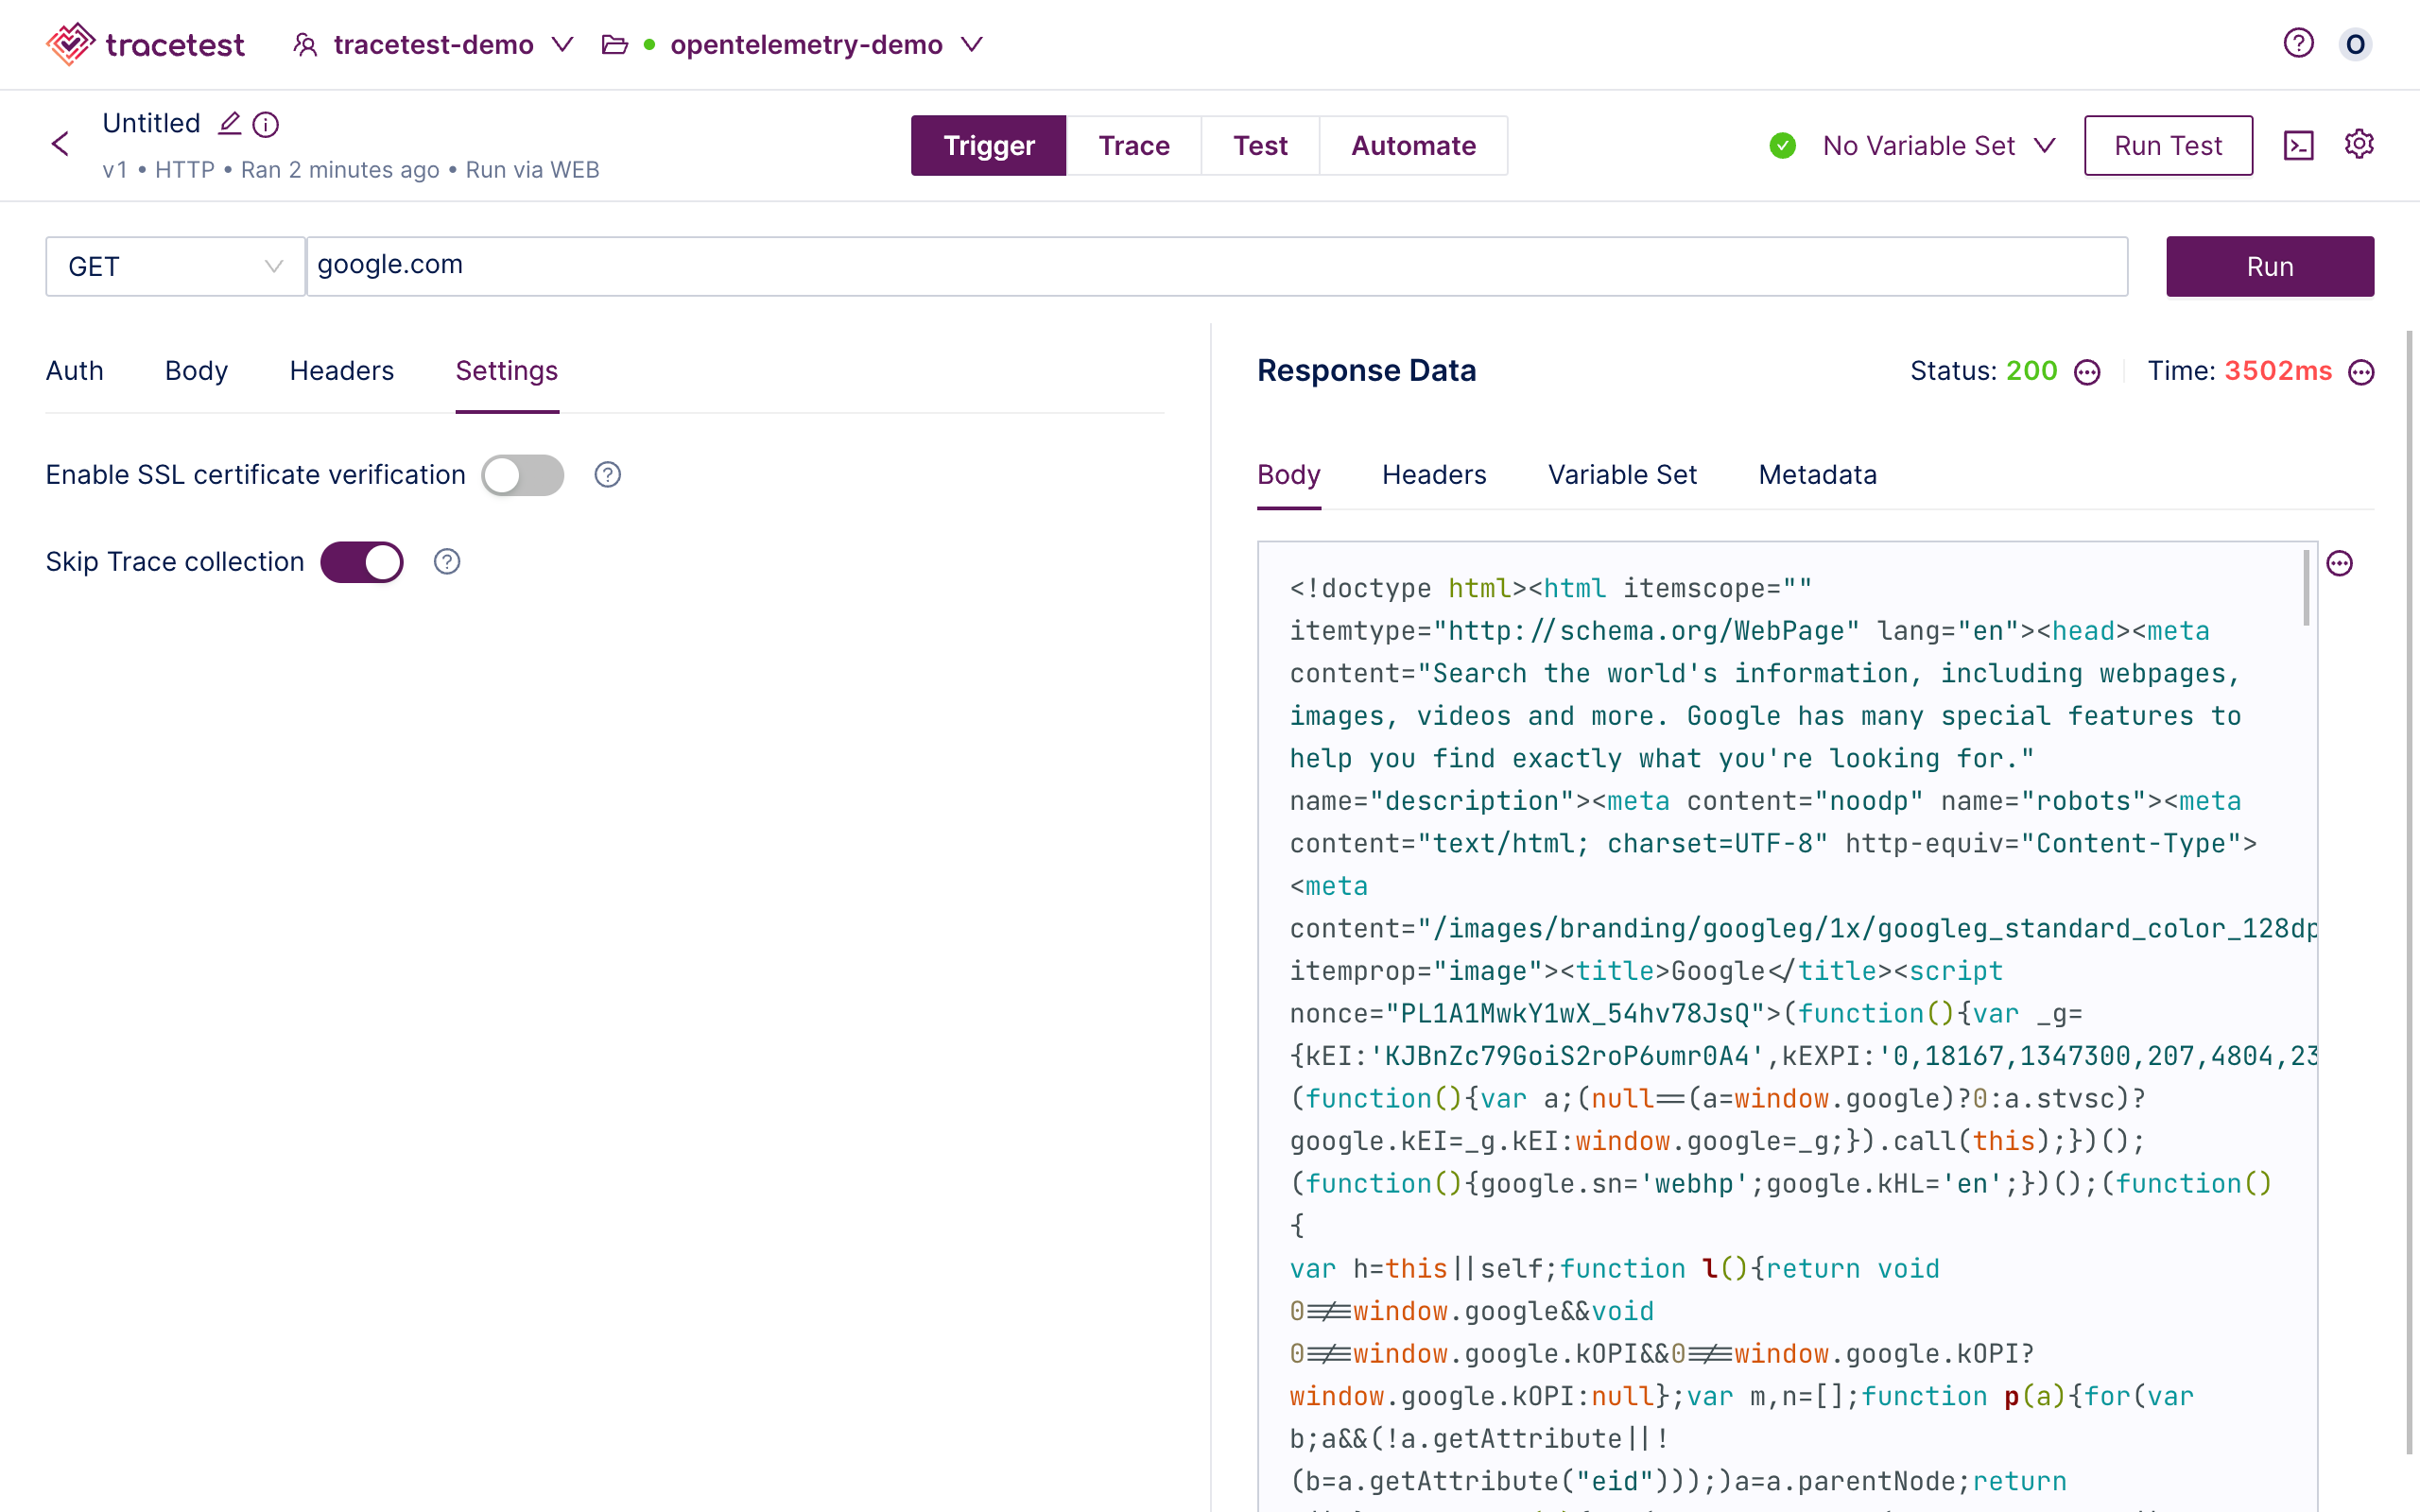Open the test settings gear icon
Viewport: 2420px width, 1512px height.
tap(2359, 144)
